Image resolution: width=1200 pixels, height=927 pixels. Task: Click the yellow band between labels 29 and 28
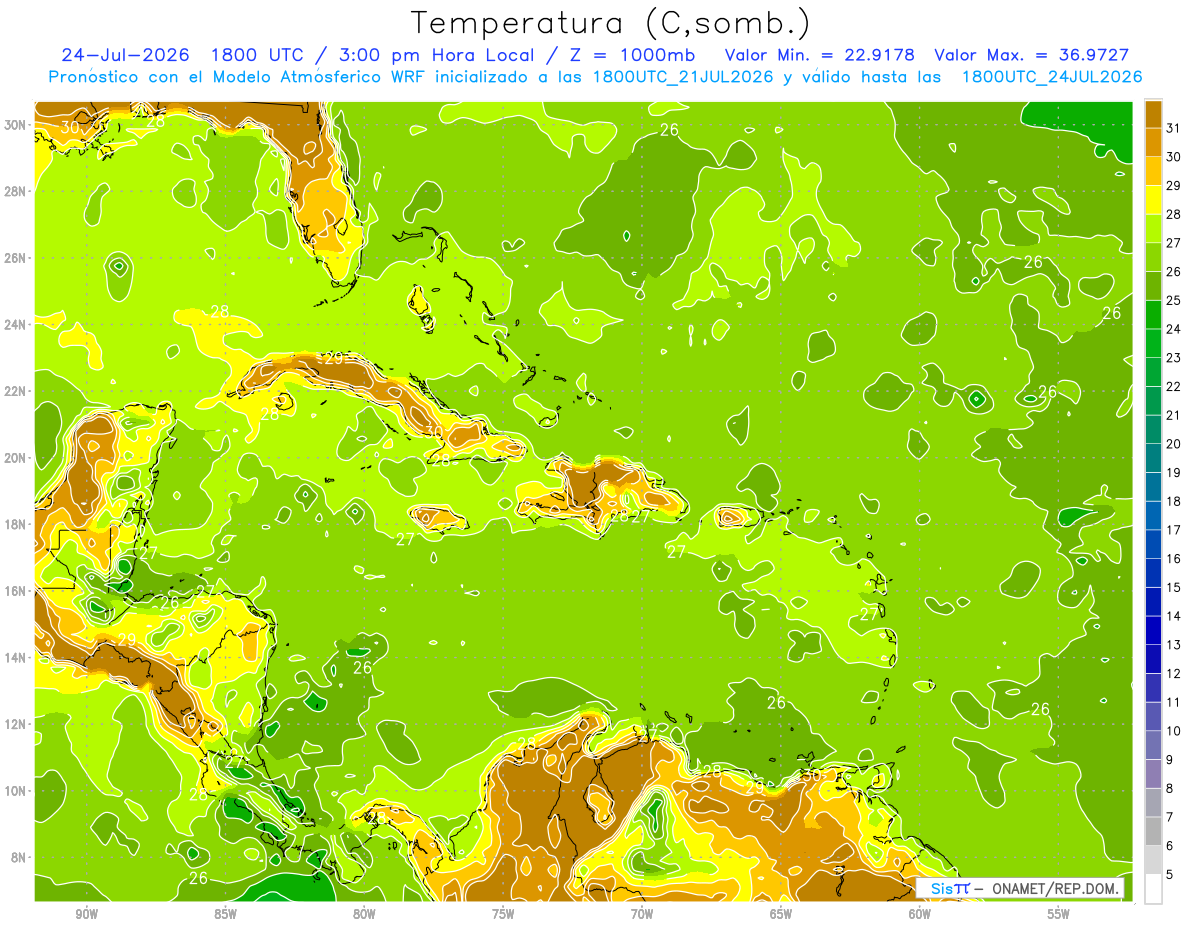click(x=1153, y=198)
